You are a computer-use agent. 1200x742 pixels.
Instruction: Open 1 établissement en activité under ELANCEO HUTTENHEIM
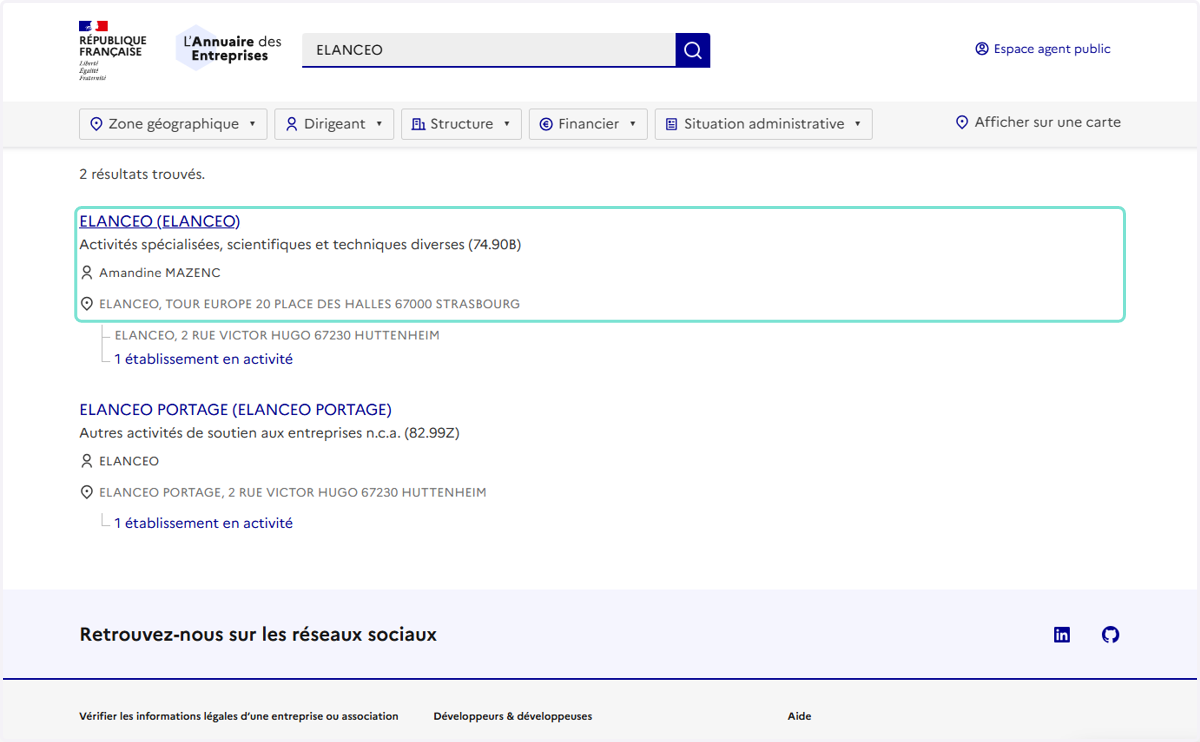point(204,359)
